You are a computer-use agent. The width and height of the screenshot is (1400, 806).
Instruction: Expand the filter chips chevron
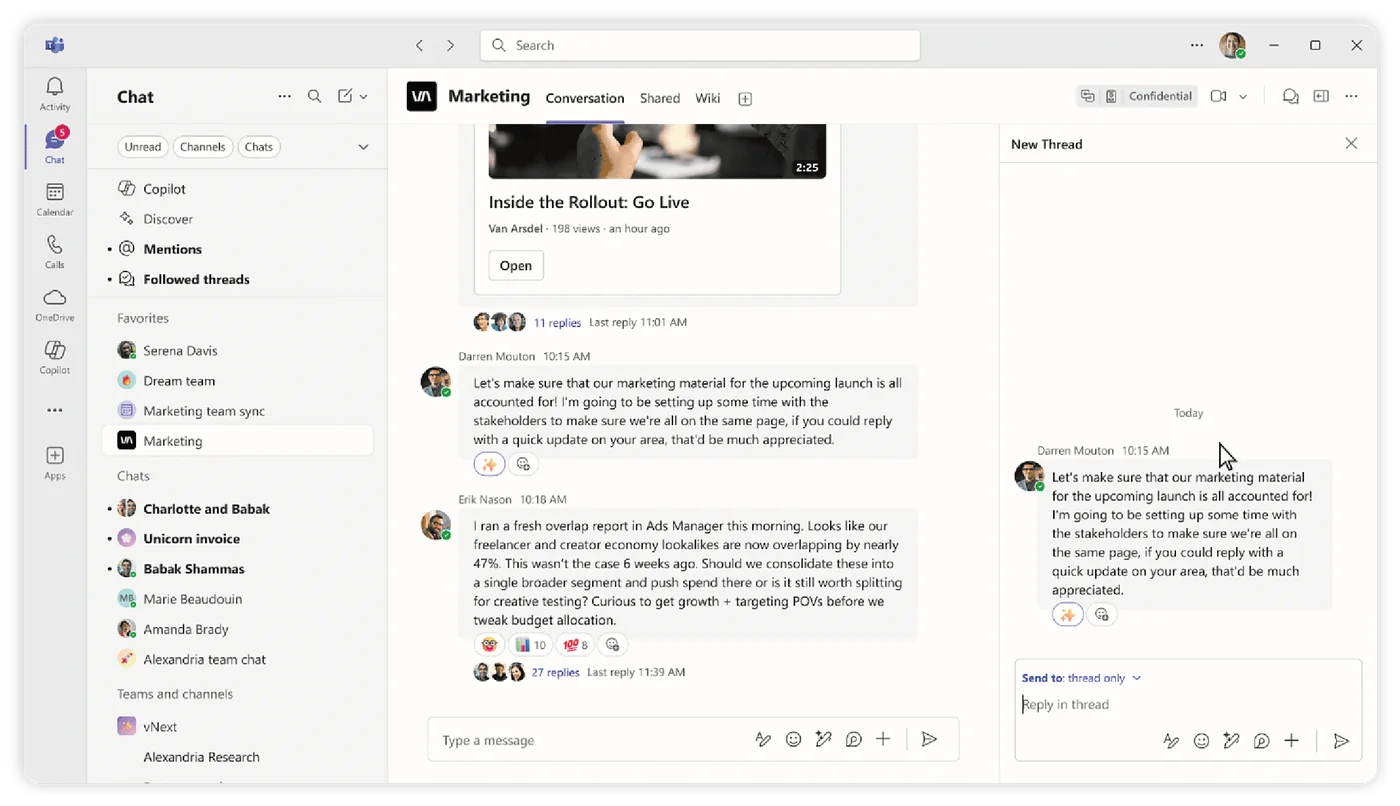363,147
